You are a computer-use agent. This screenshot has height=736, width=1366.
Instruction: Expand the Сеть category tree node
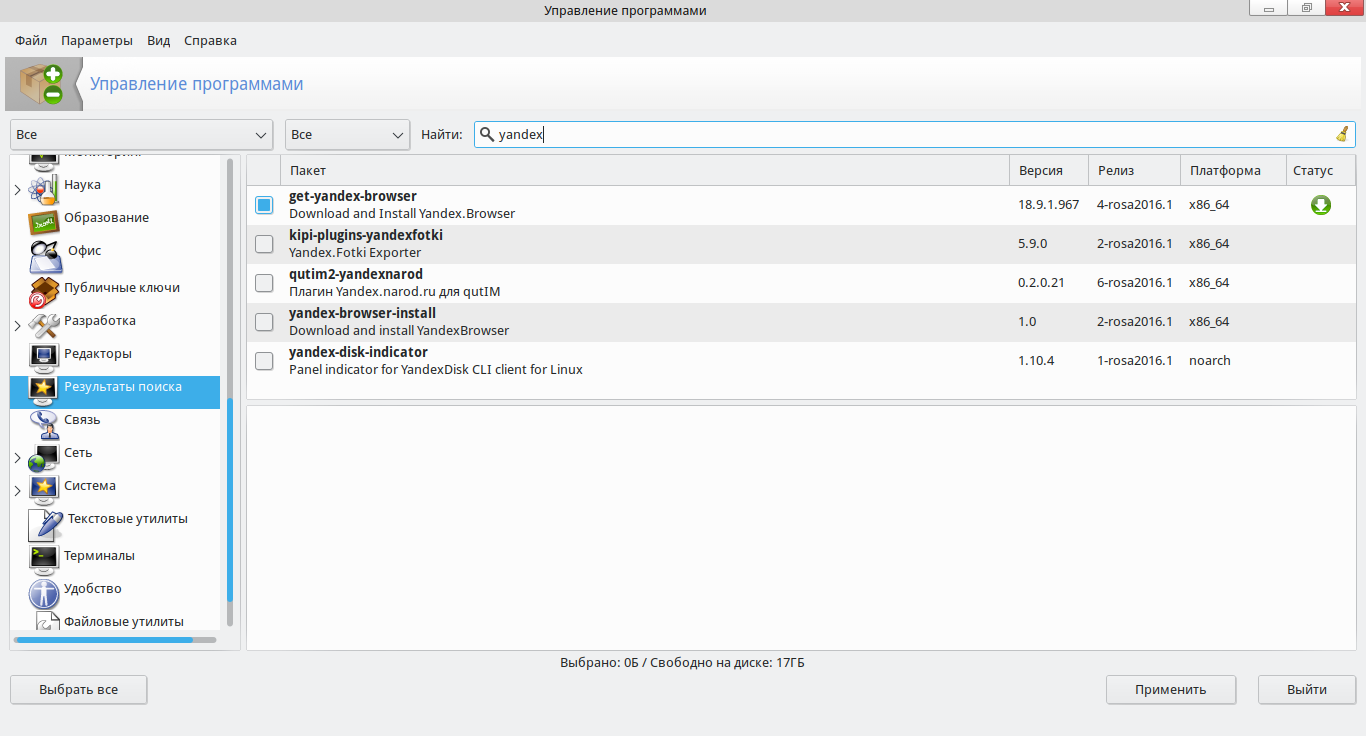pos(18,459)
